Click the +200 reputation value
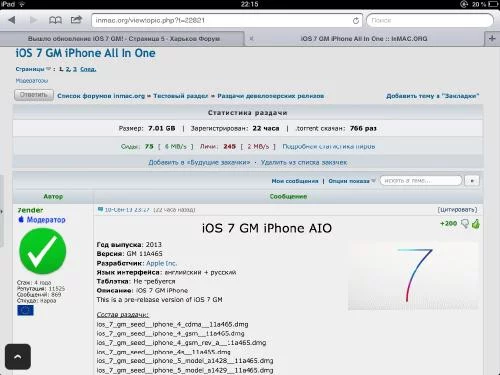The height and width of the screenshot is (375, 500). click(448, 223)
